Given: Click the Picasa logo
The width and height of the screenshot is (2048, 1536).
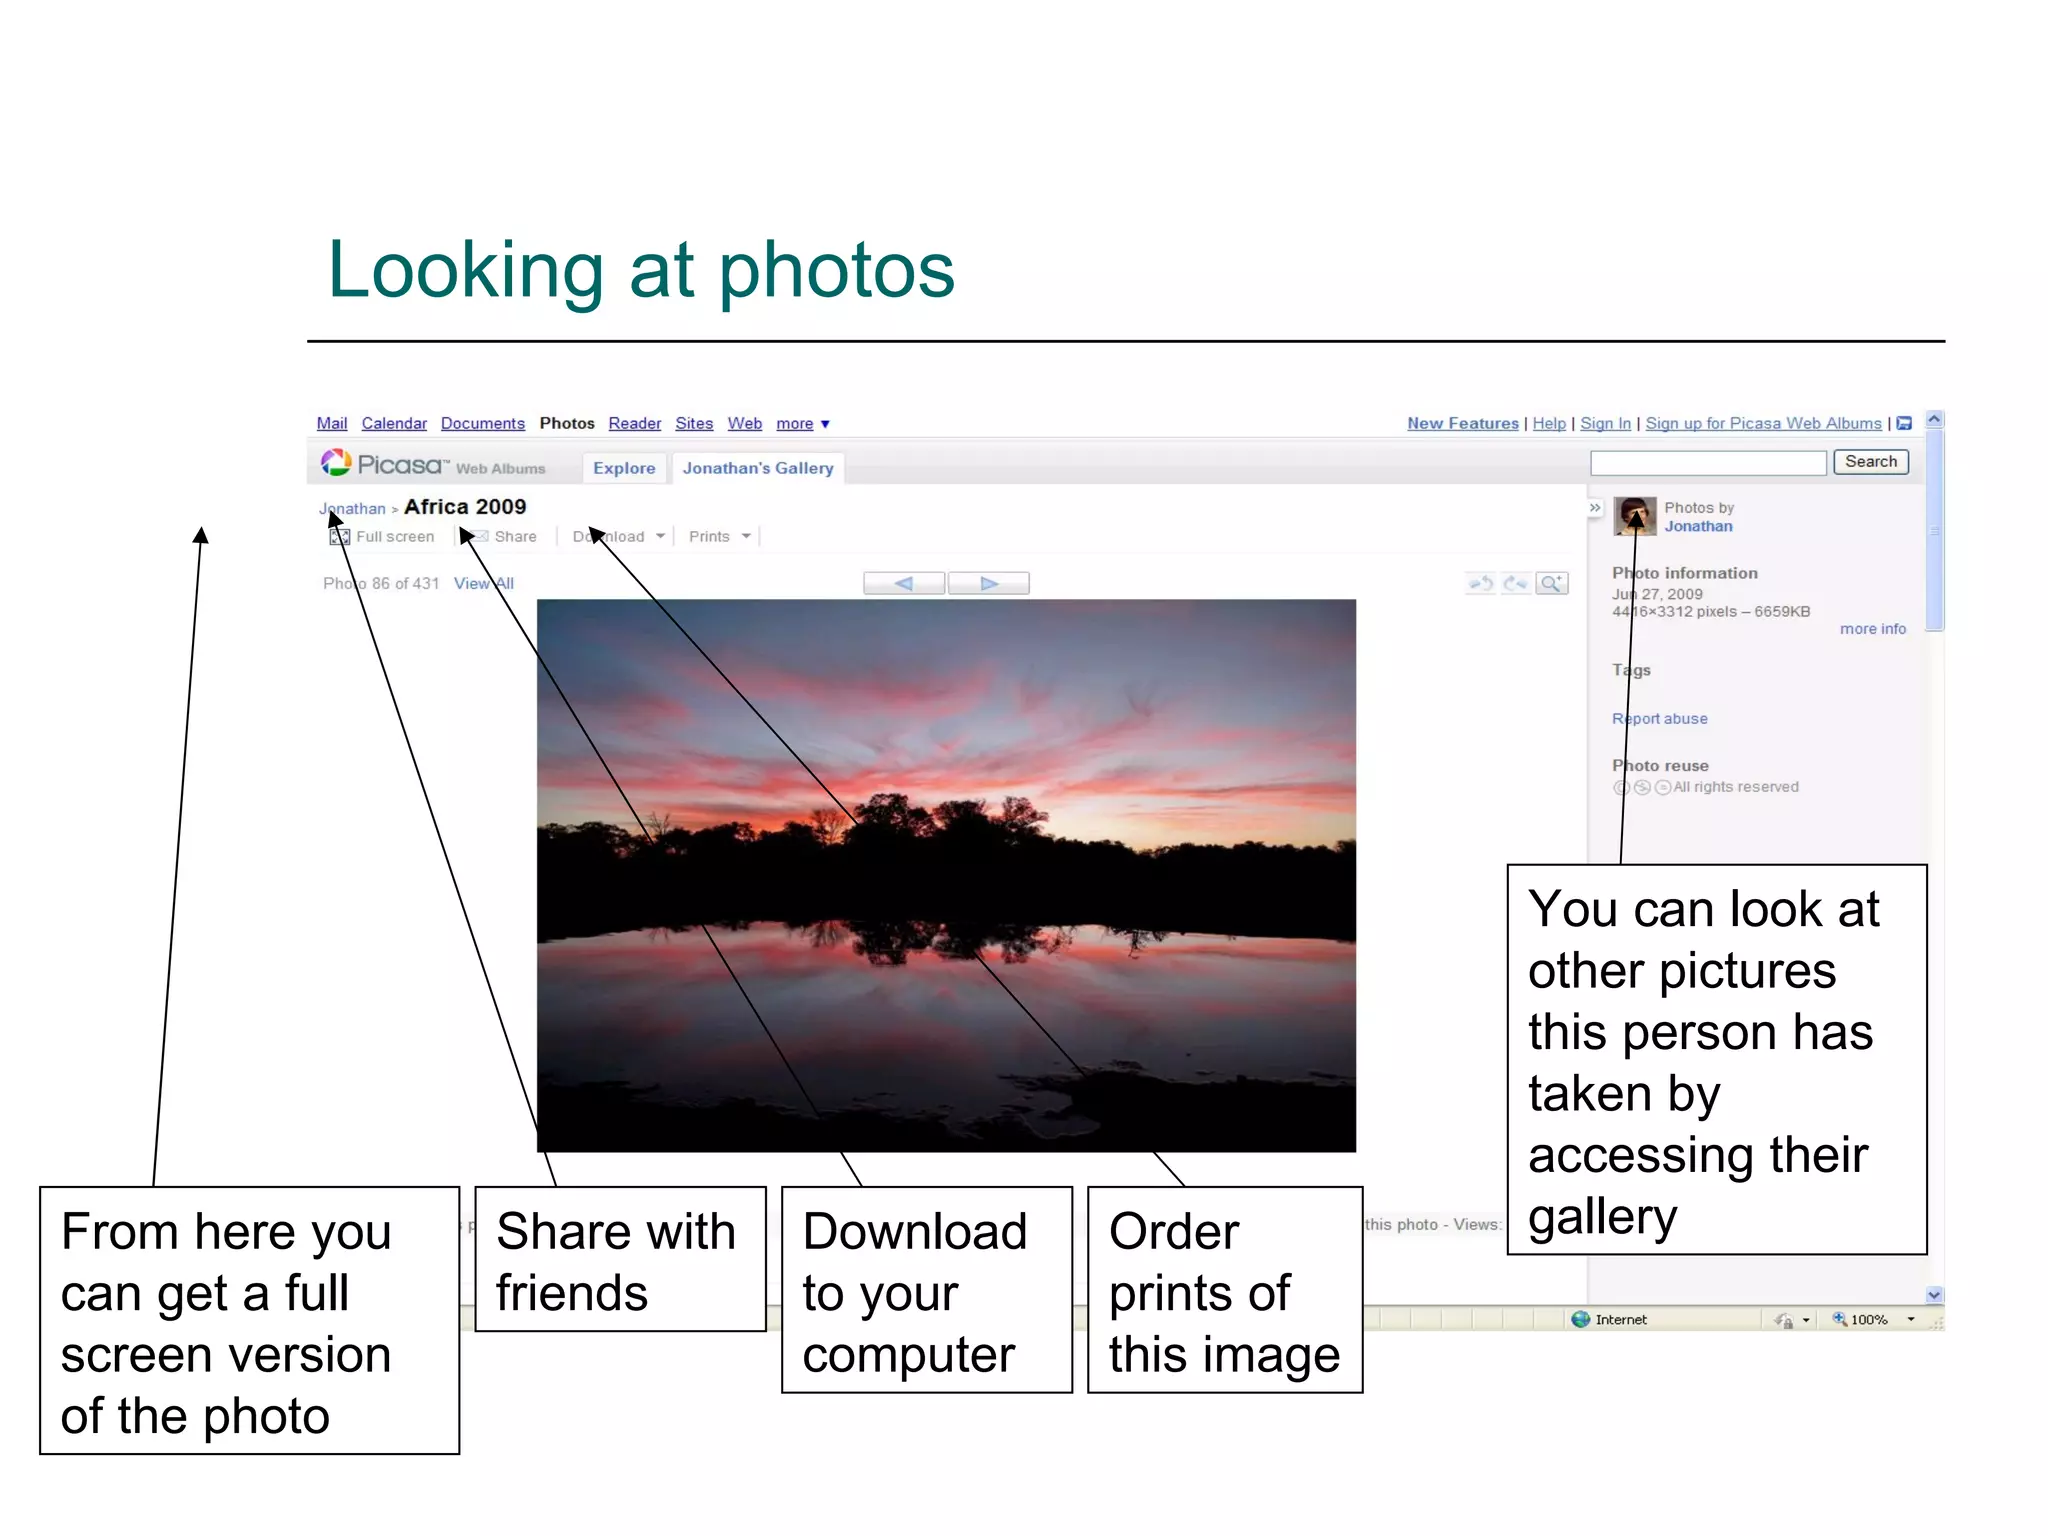Looking at the screenshot, I should [383, 465].
